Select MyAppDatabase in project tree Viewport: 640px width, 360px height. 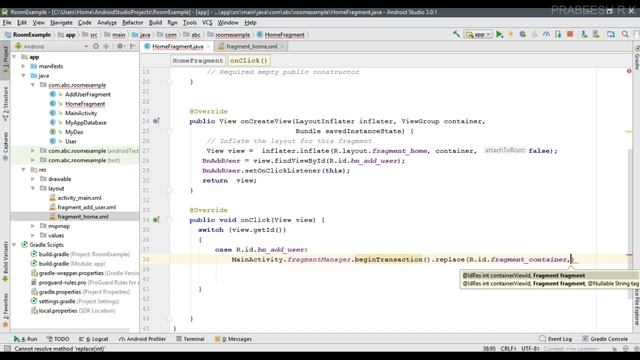point(86,122)
